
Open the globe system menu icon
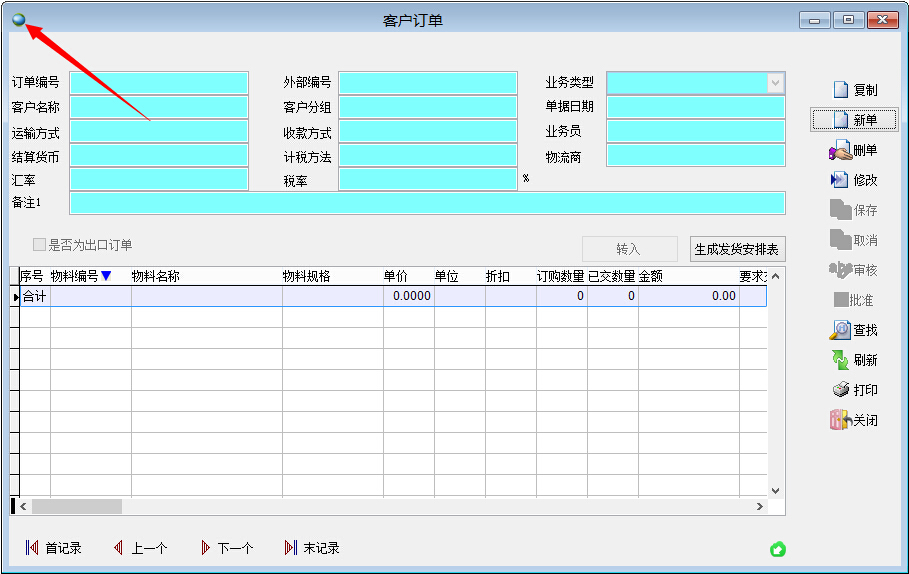pos(18,19)
